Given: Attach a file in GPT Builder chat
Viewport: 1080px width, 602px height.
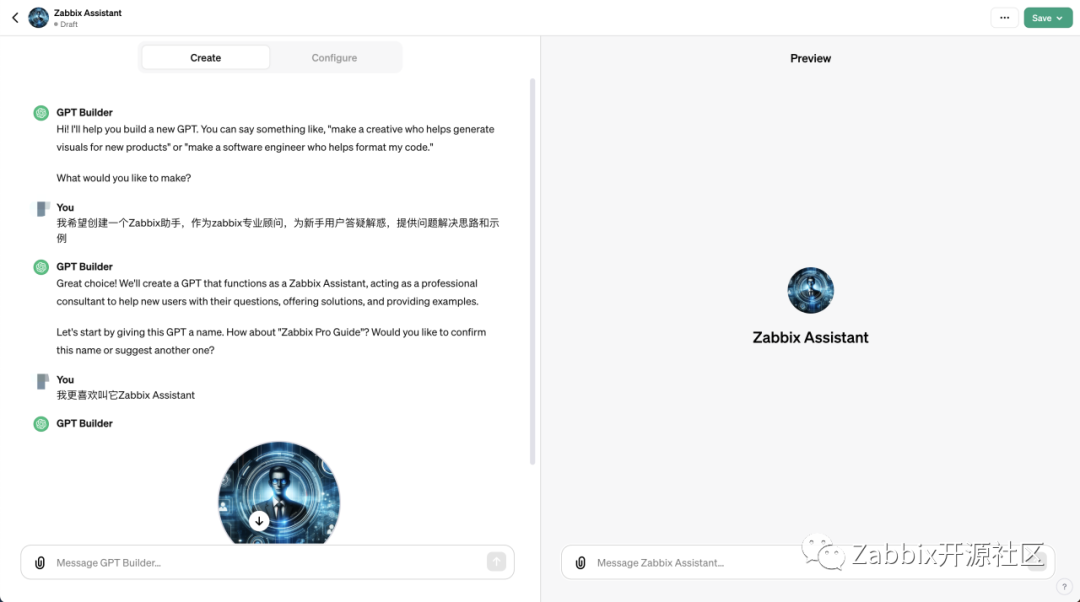Looking at the screenshot, I should [x=40, y=563].
